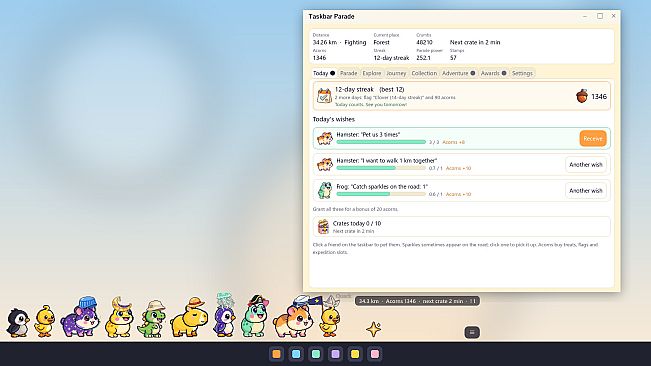View the Awards tab
The height and width of the screenshot is (366, 651).
click(493, 73)
